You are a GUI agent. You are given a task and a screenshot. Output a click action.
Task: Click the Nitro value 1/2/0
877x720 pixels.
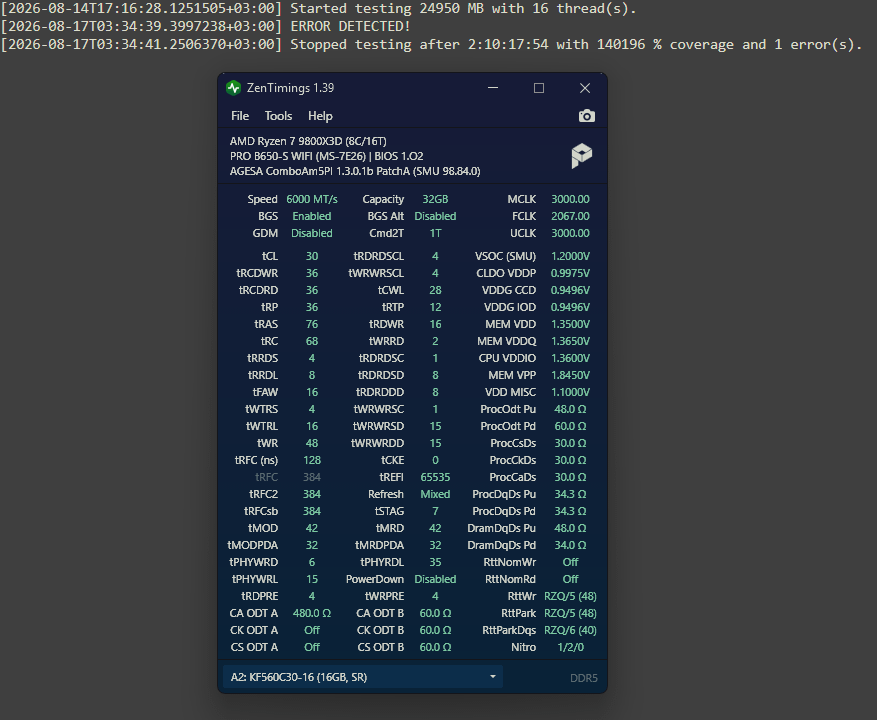(570, 647)
